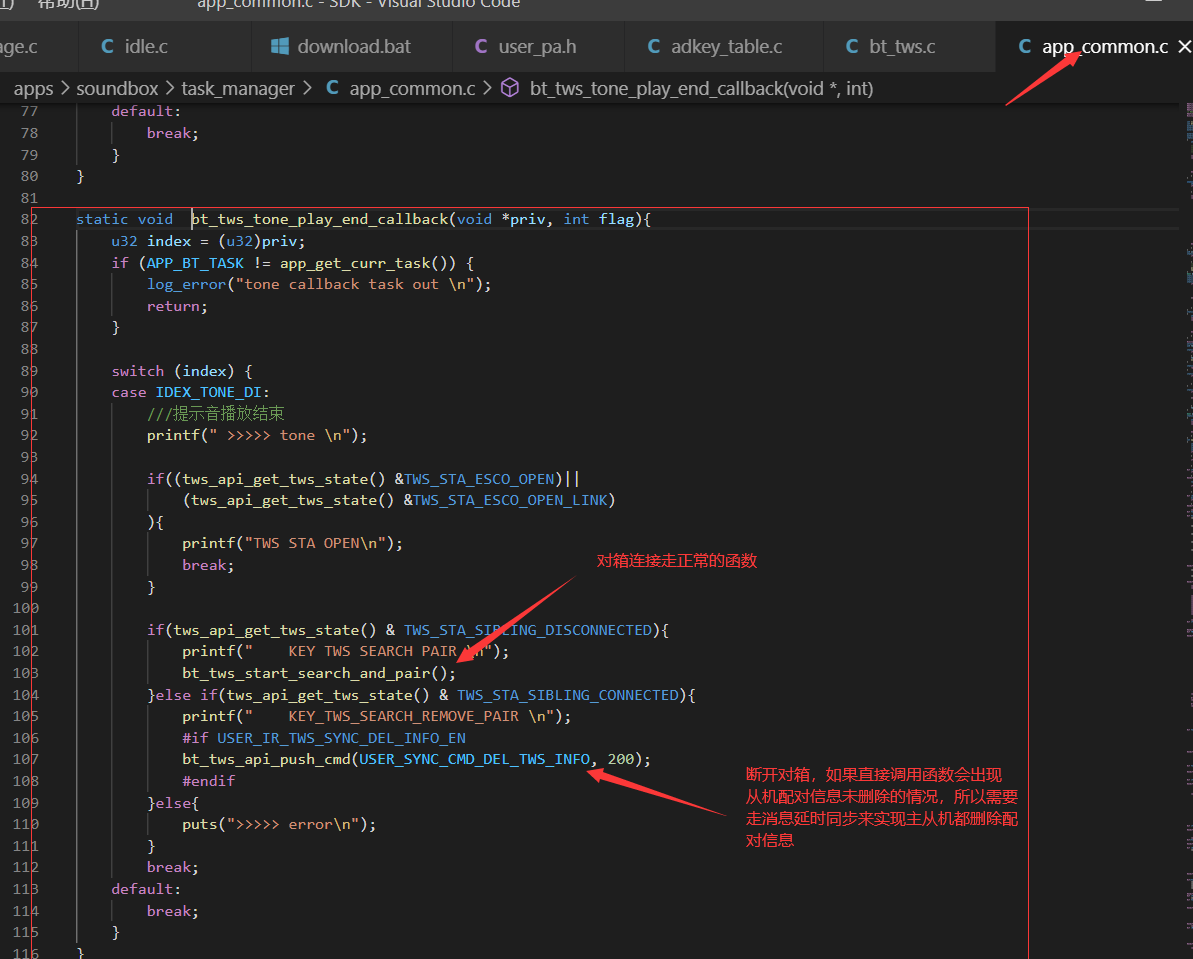The image size is (1193, 959).
Task: Click the bt_tws_api_push_cmd function call
Action: click(x=266, y=760)
